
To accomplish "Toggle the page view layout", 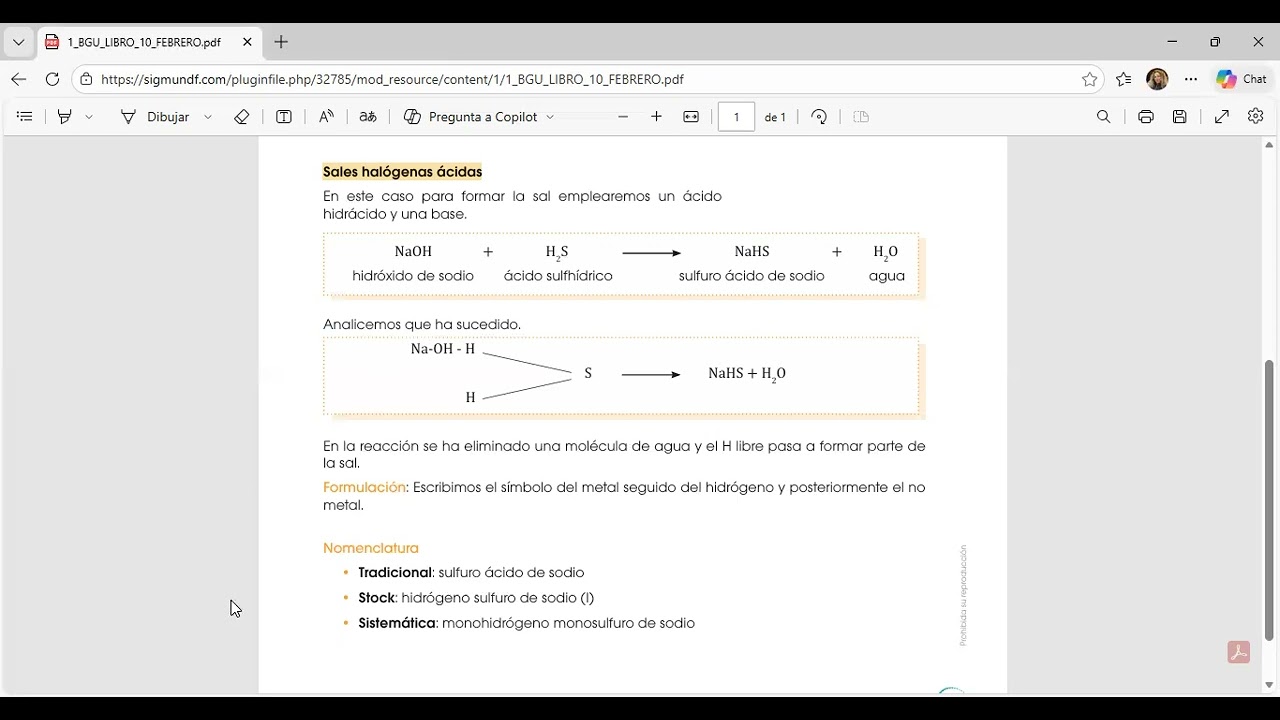I will point(861,117).
